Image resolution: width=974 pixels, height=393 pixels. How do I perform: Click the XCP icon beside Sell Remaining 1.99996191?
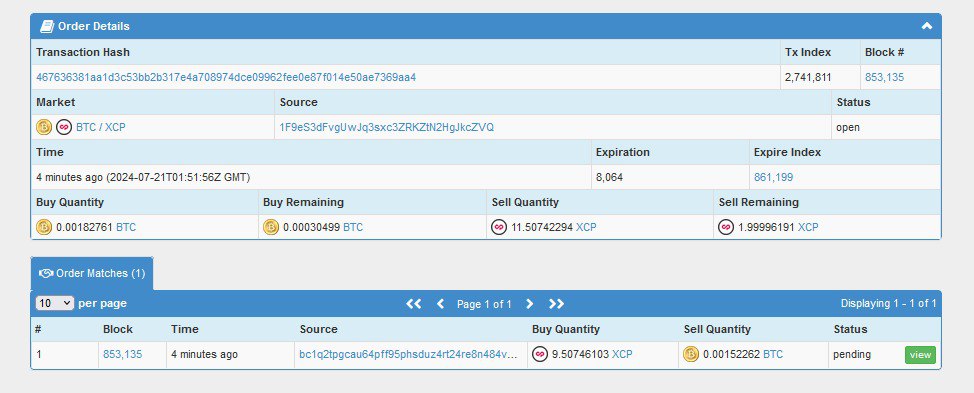[x=726, y=227]
